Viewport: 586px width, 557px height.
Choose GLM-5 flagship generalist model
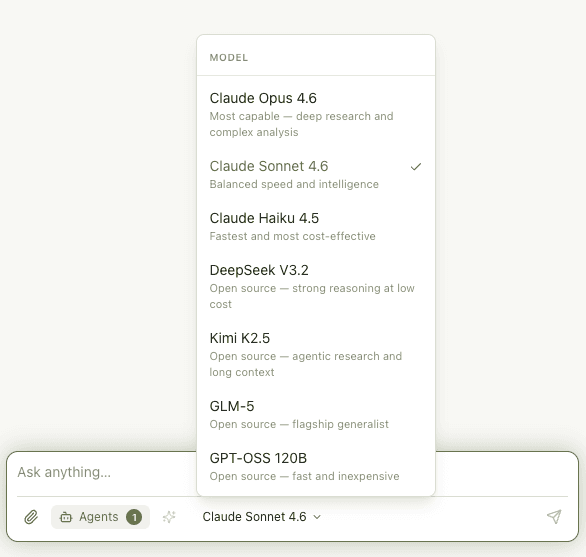(316, 415)
